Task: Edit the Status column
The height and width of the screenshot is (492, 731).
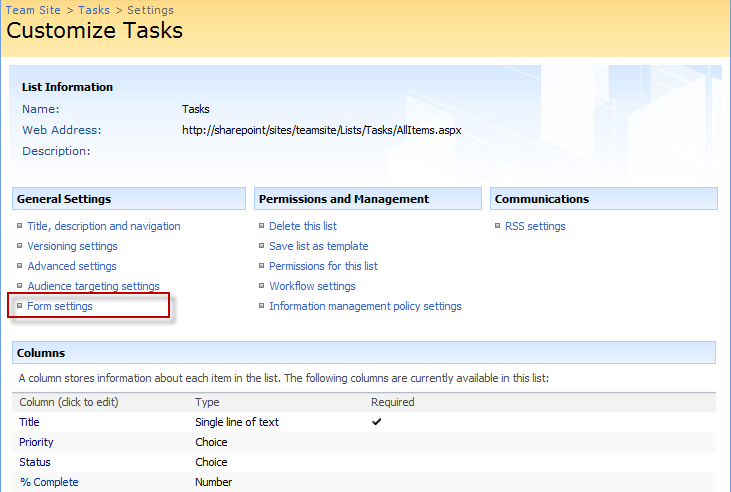Action: (34, 462)
